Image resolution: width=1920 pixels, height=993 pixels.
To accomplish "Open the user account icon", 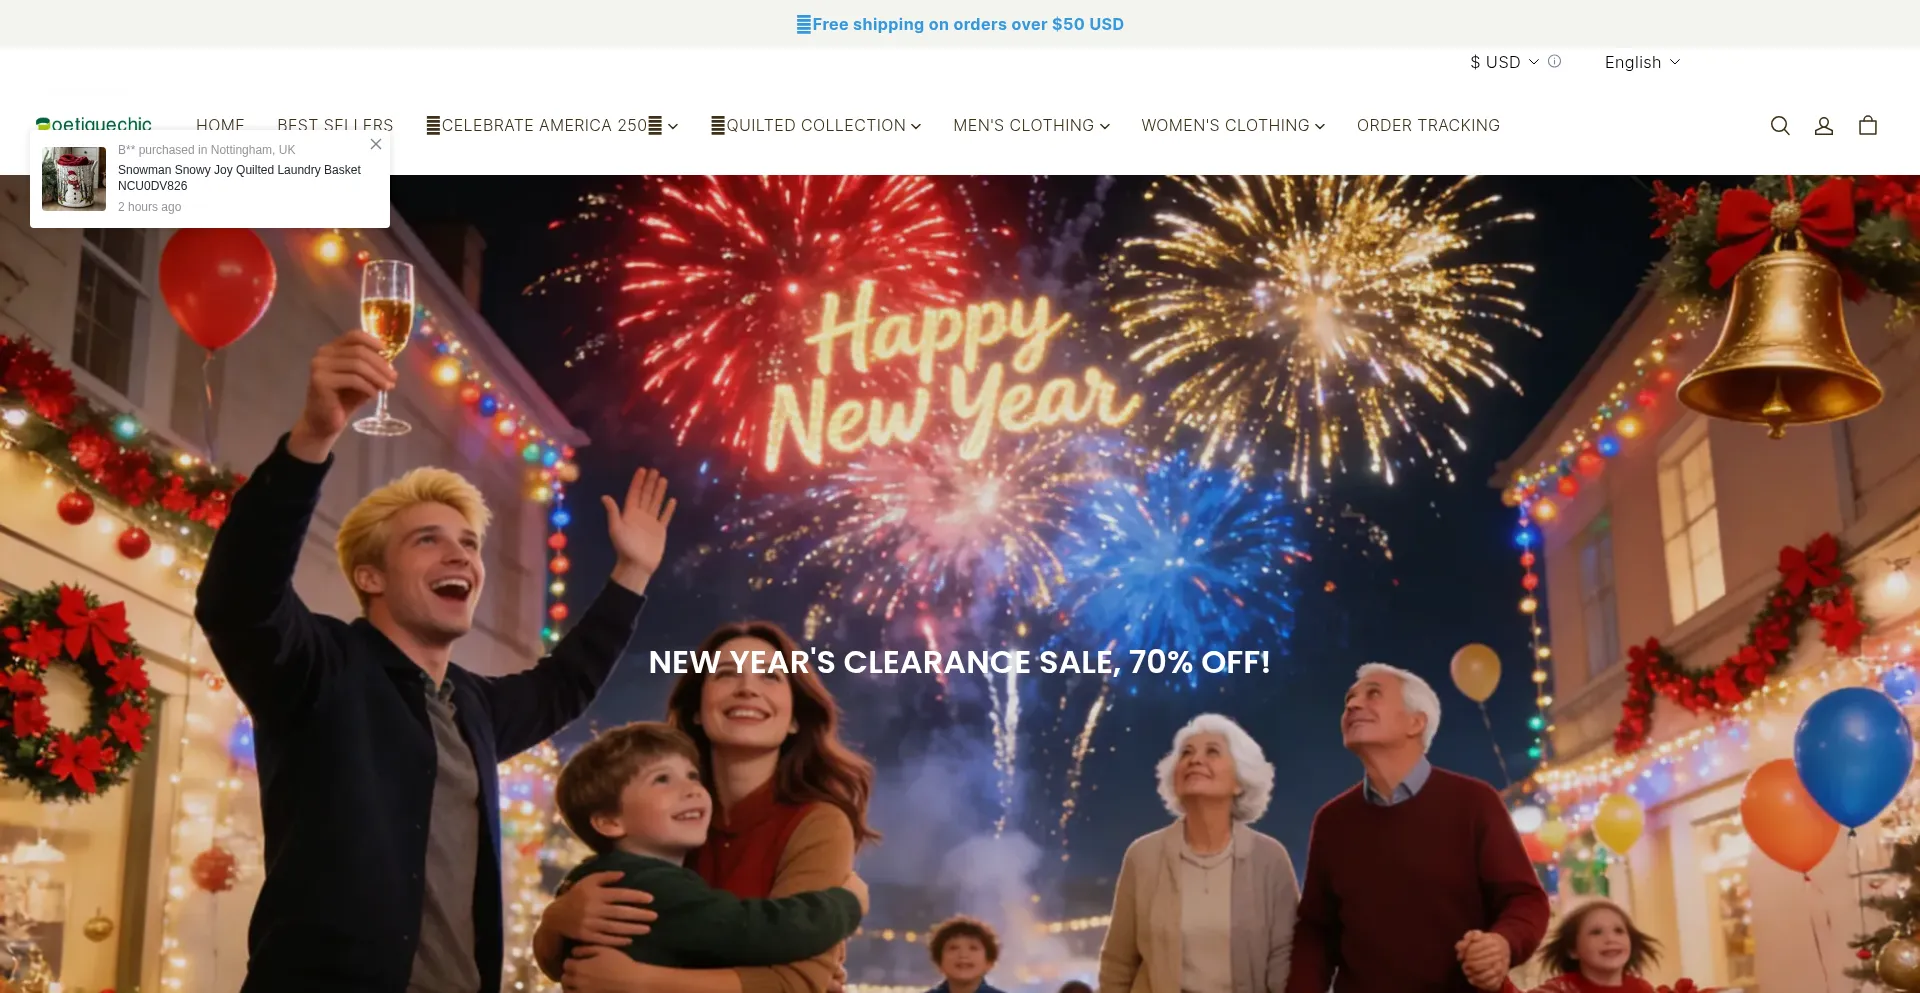I will tap(1824, 126).
